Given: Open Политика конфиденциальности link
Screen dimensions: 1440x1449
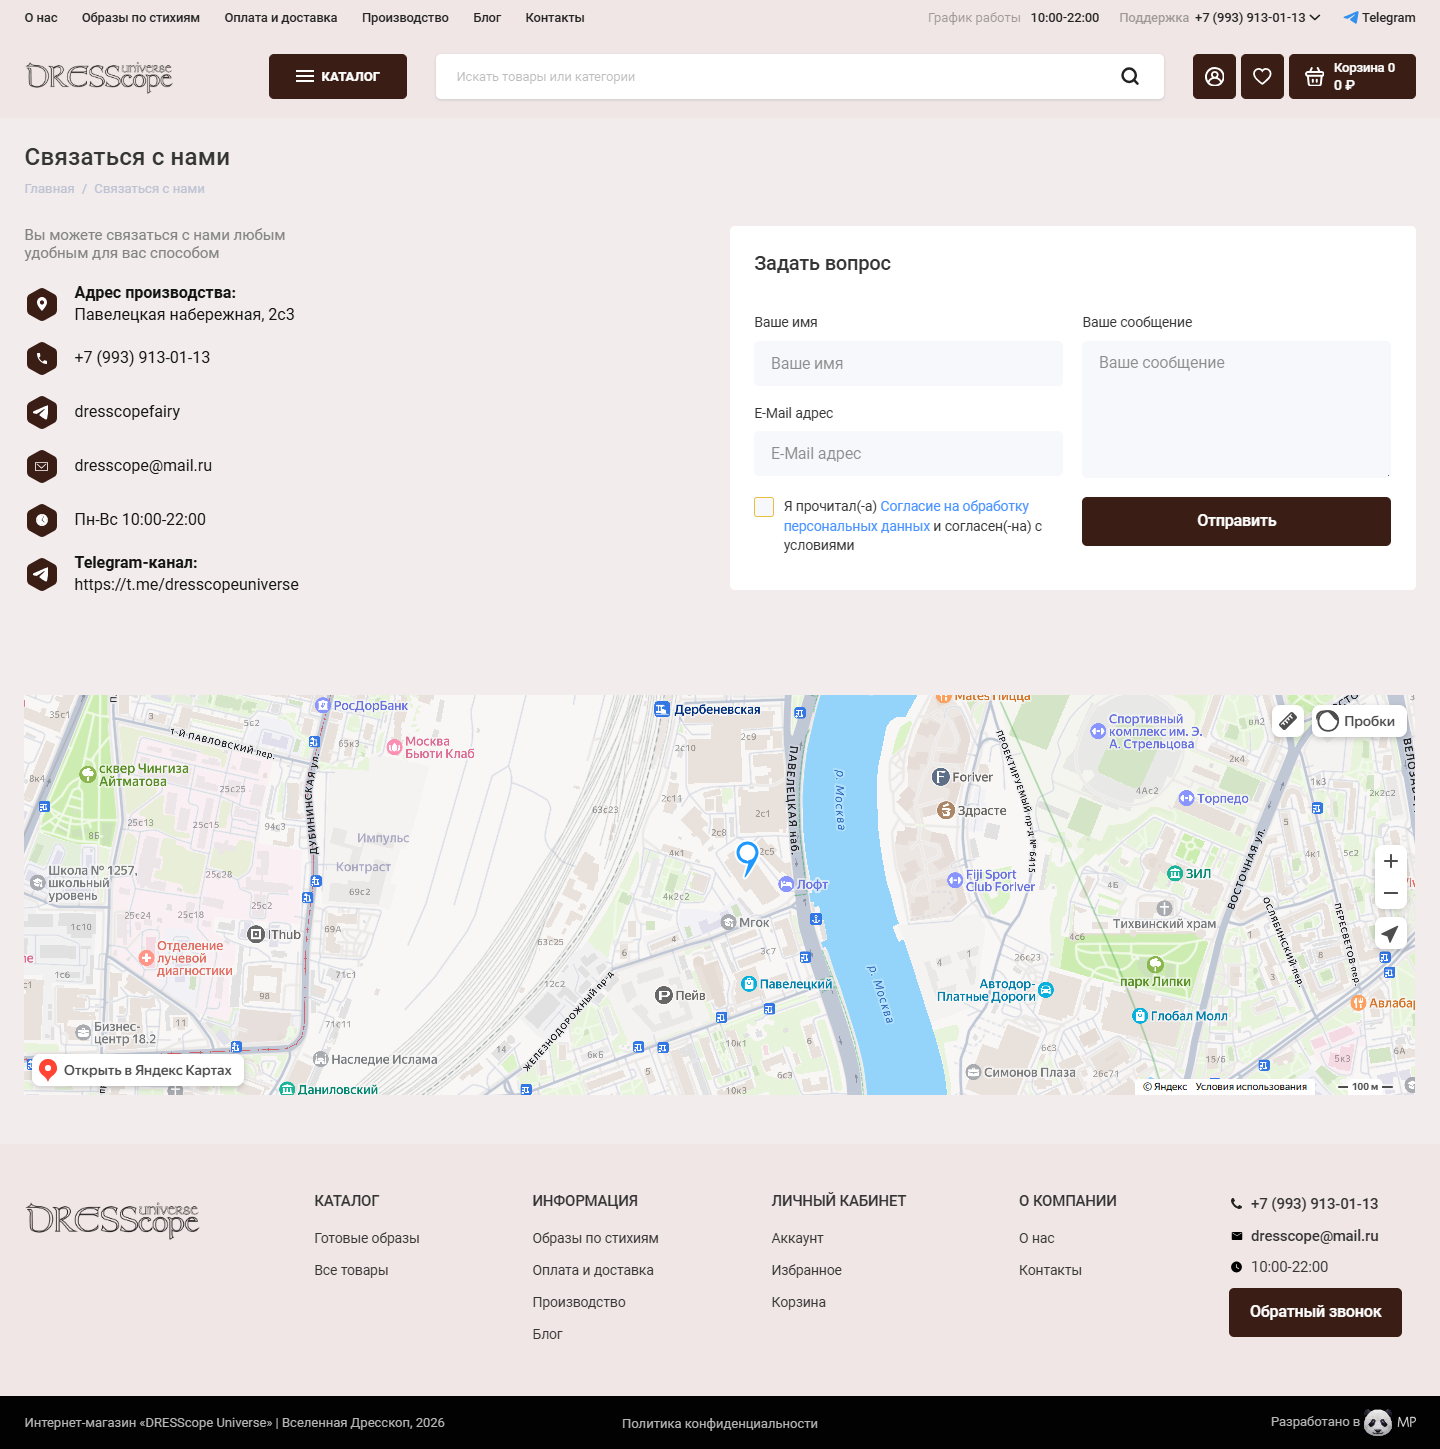Looking at the screenshot, I should [720, 1423].
